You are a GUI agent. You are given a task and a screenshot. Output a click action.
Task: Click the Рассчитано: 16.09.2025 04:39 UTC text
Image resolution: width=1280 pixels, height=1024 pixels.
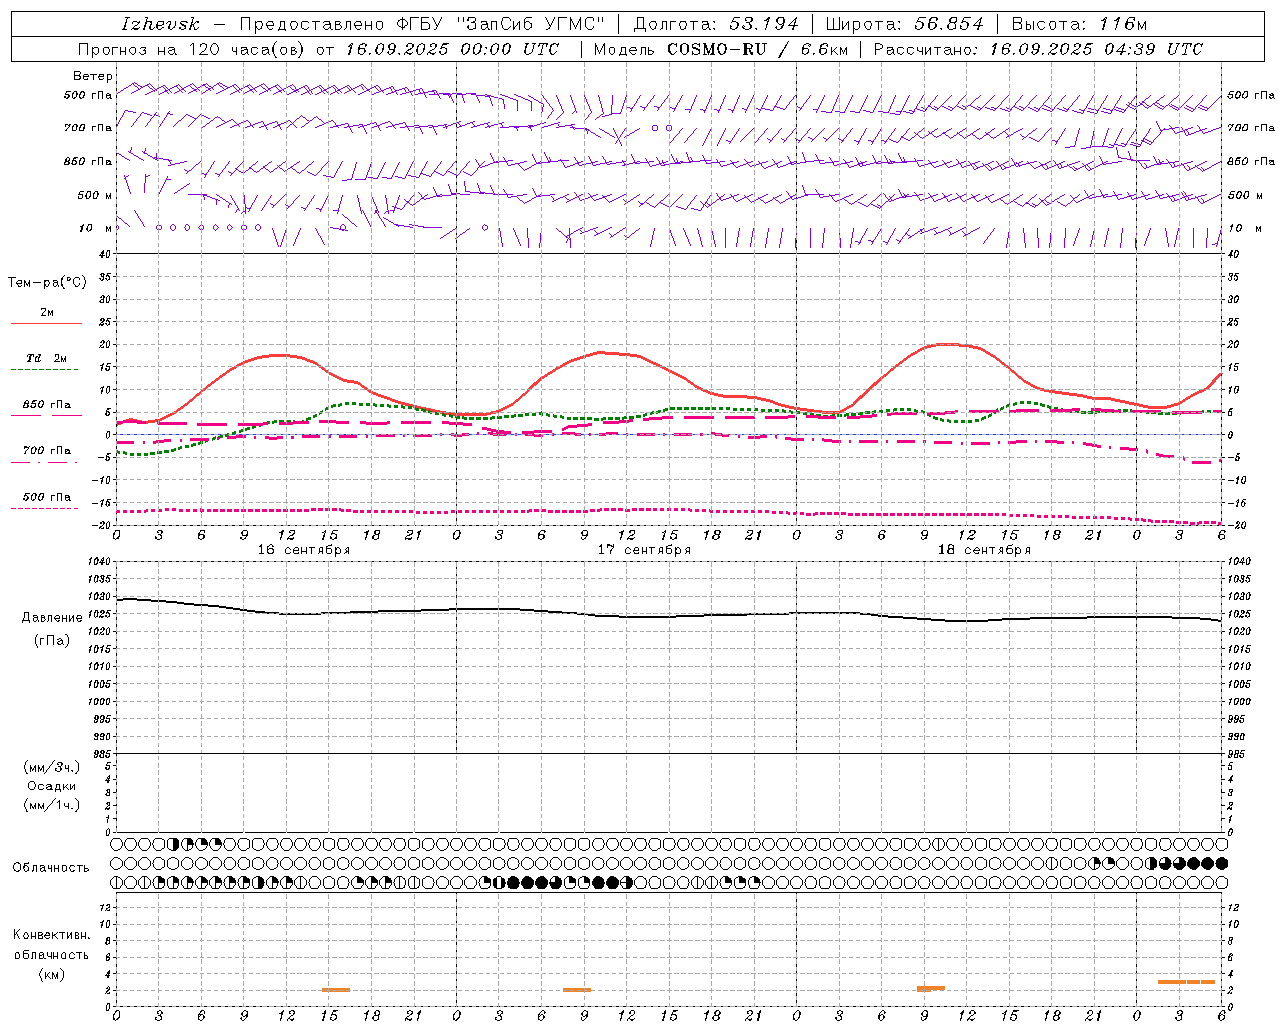click(1038, 49)
